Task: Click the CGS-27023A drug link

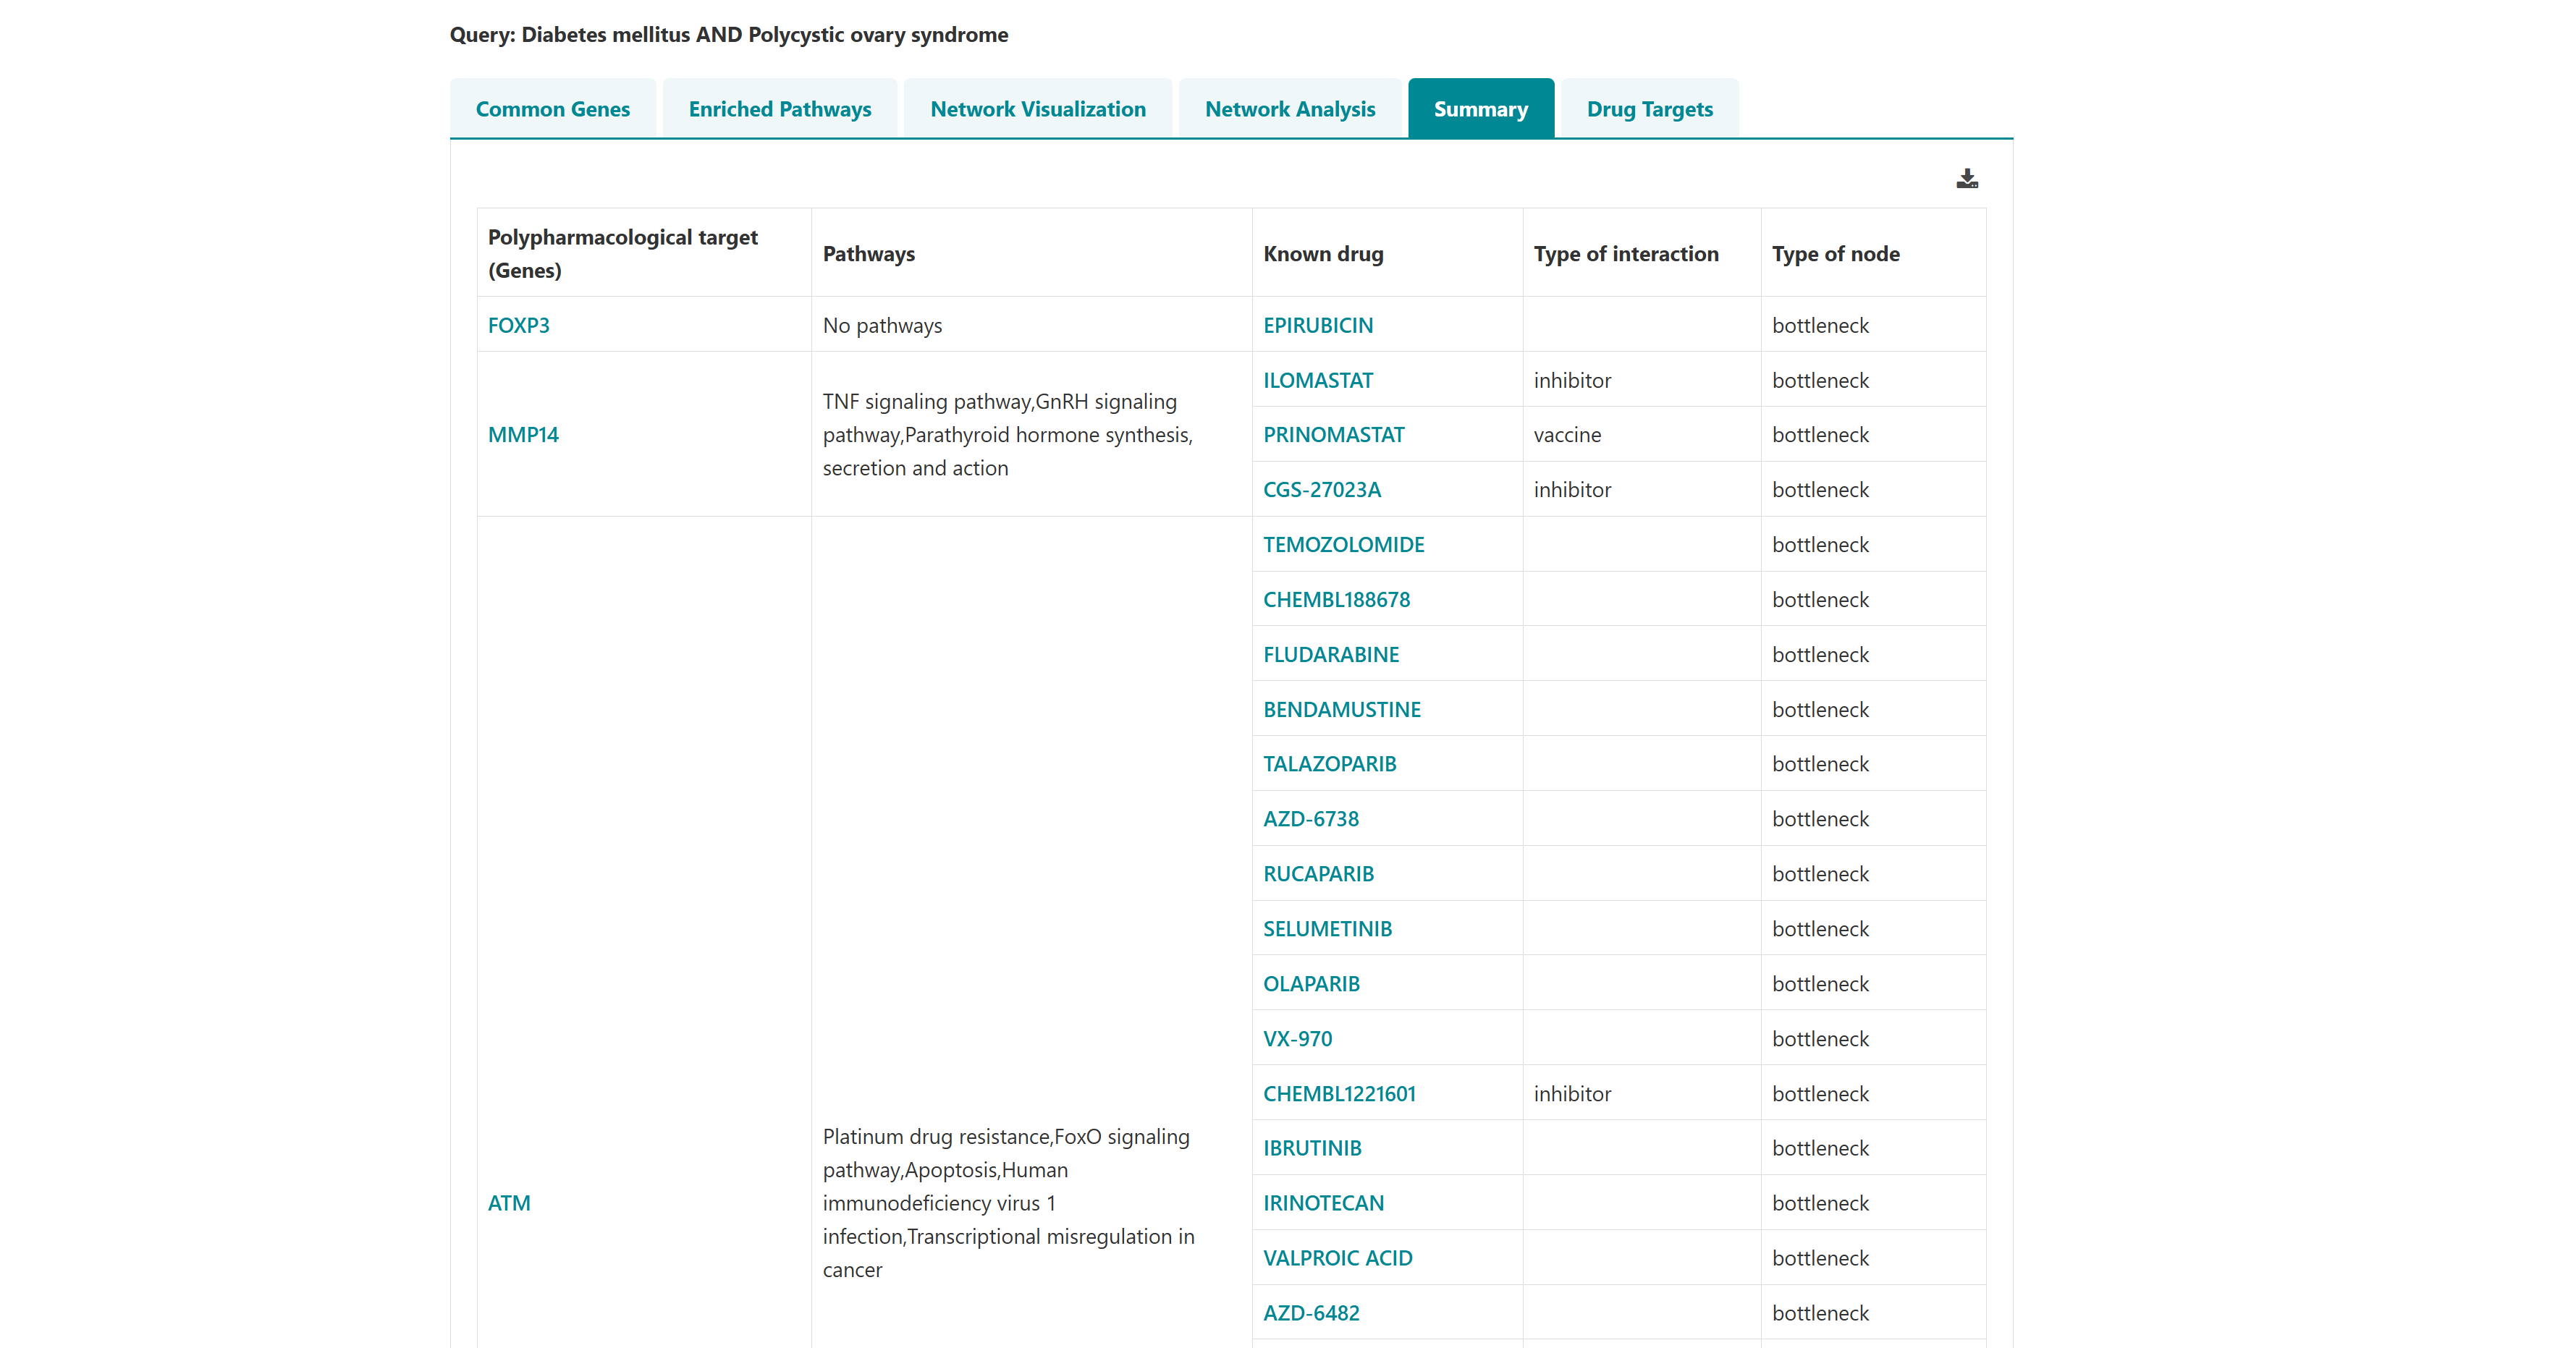Action: point(1321,490)
